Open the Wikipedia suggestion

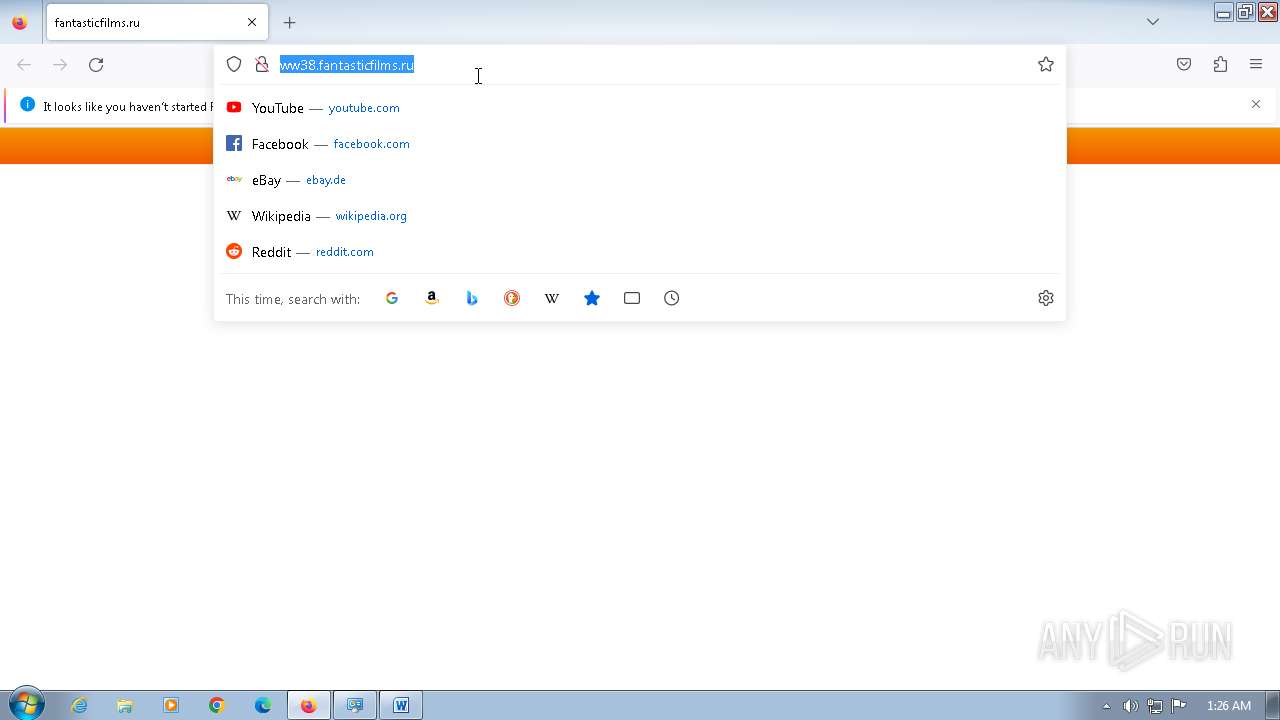(x=640, y=216)
